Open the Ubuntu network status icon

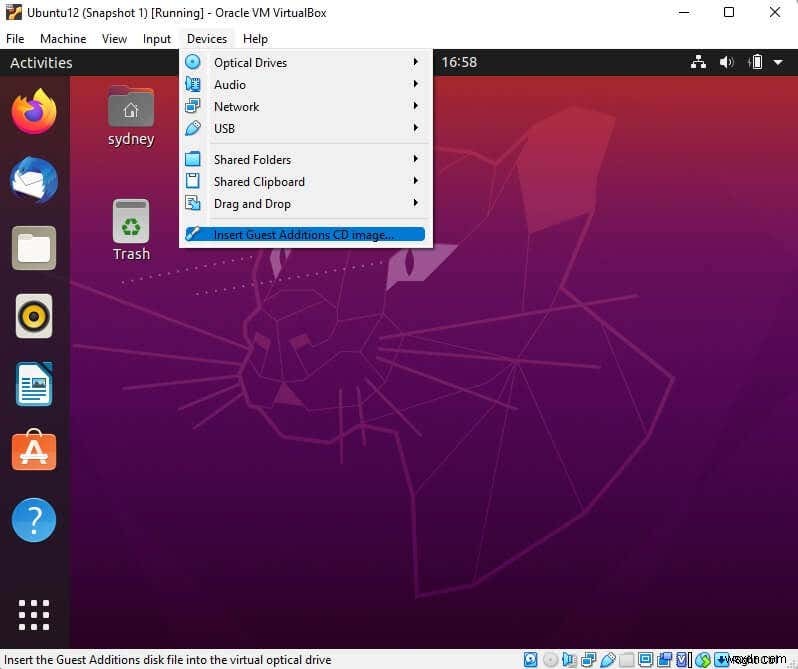pos(698,62)
